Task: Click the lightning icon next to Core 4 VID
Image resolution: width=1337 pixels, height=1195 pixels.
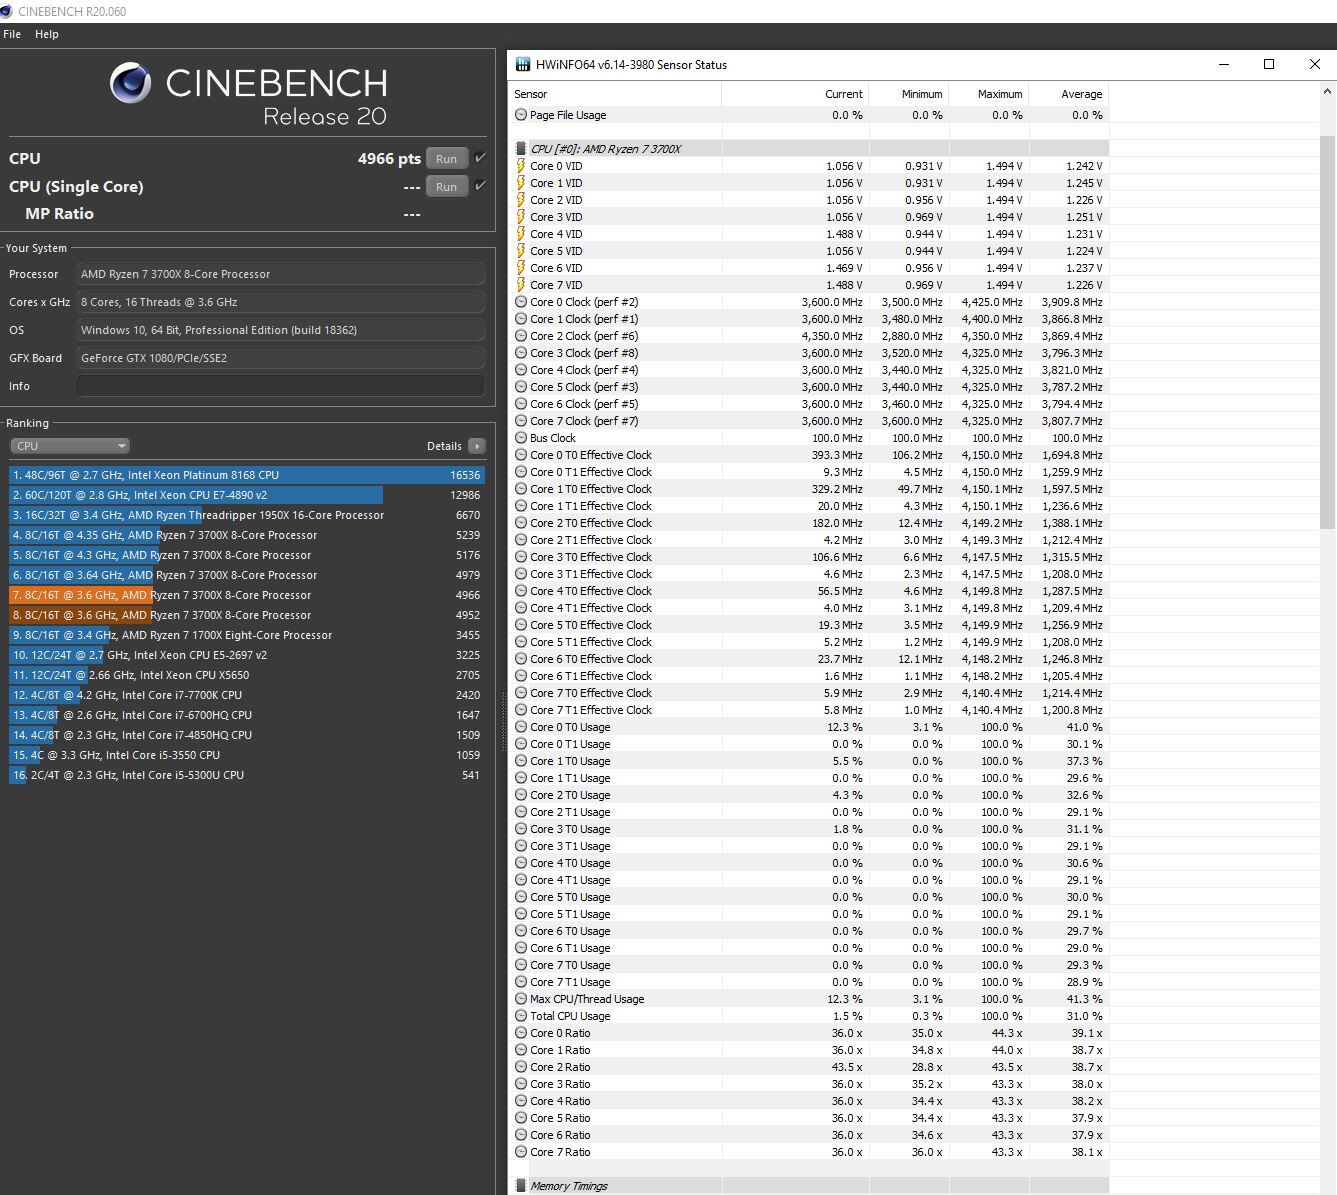Action: tap(520, 234)
